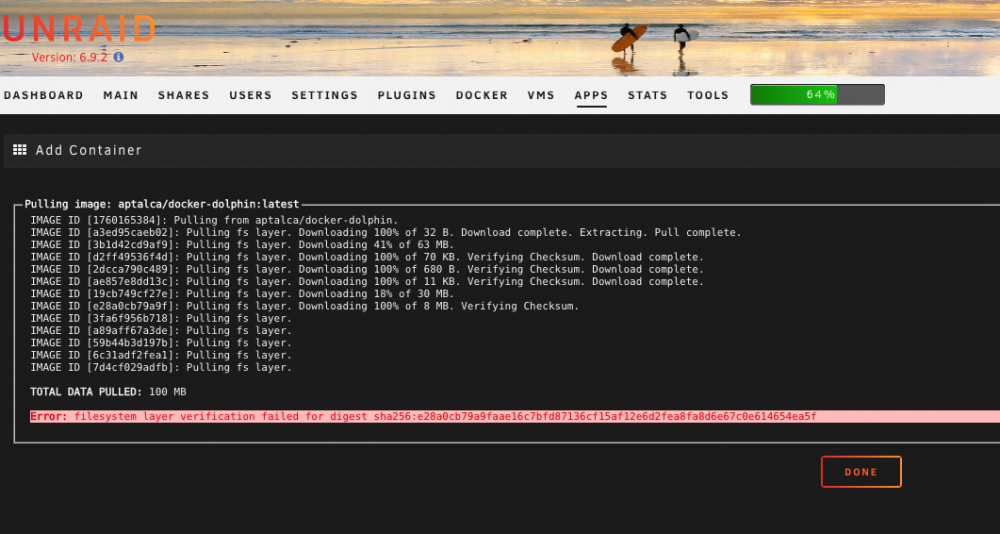Screen dimensions: 1000x534
Task: Open the Dashboard menu
Action: point(43,95)
